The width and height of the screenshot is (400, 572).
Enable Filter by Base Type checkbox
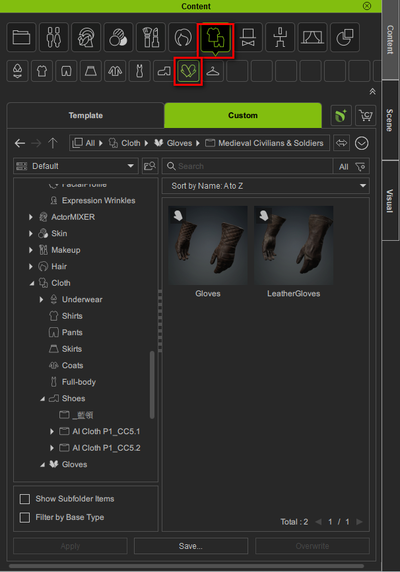[x=25, y=517]
